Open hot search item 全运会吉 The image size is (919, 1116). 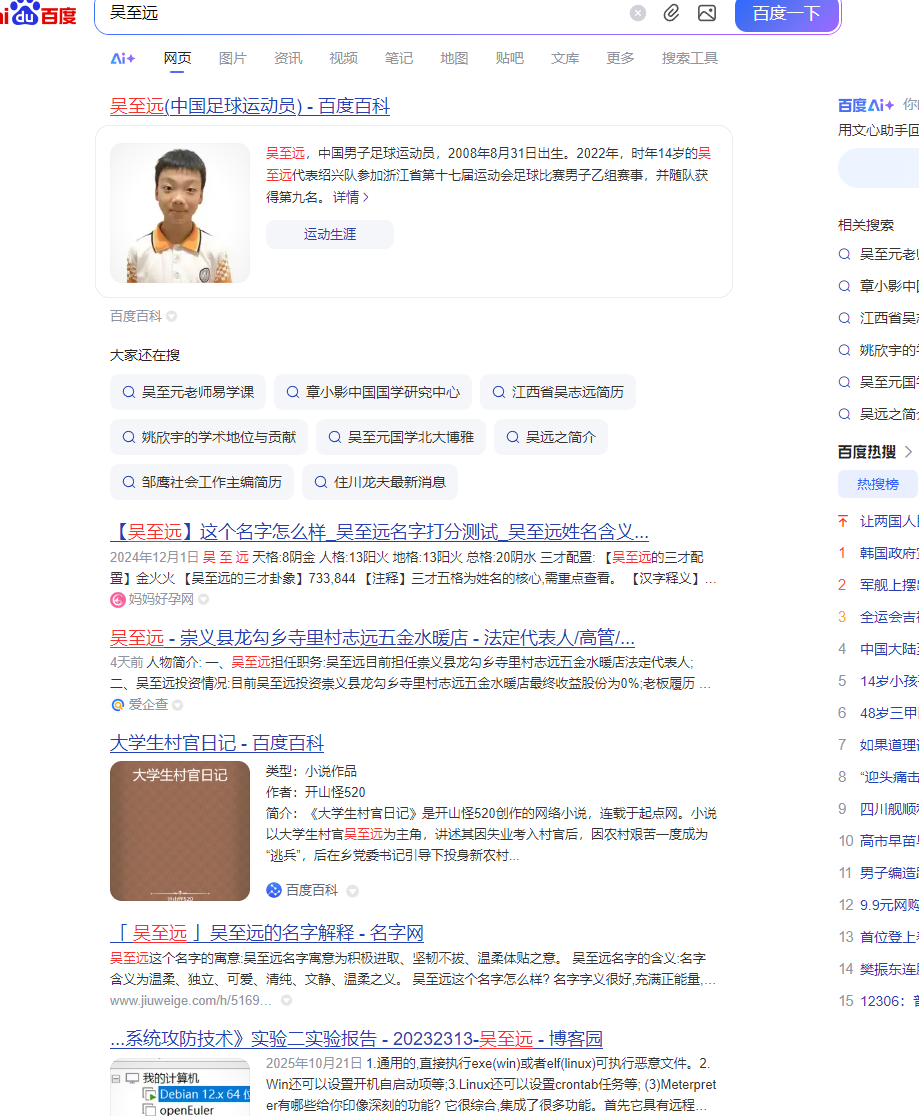point(888,617)
